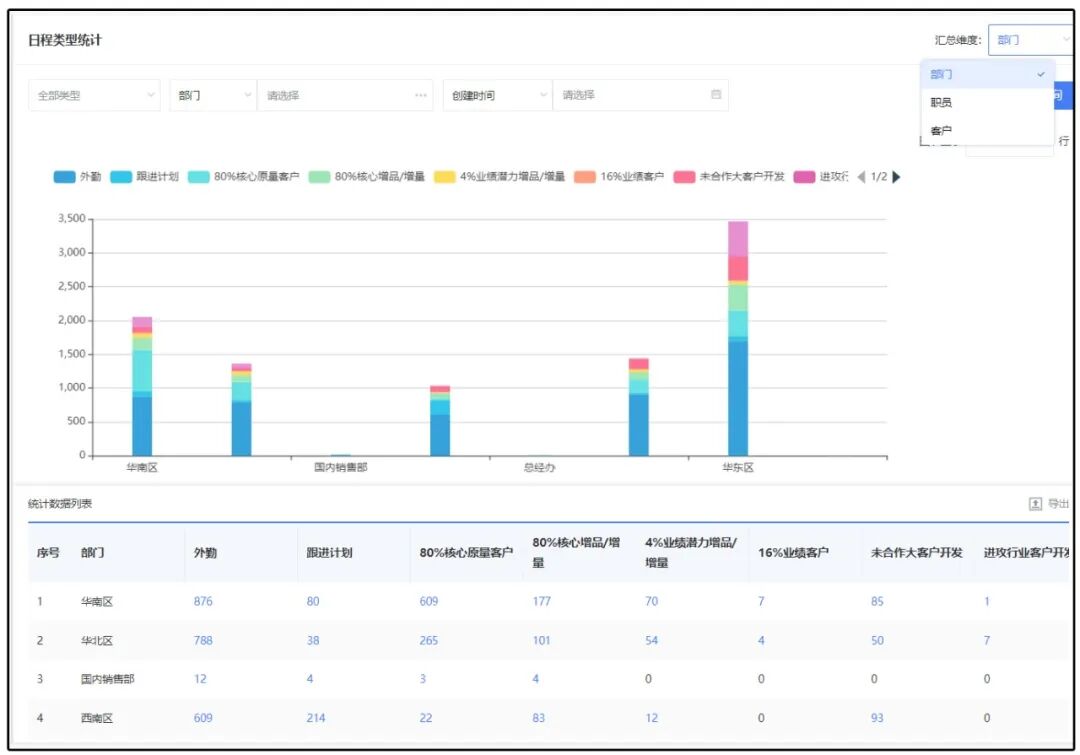Select 客户 option in dimension list

pos(987,131)
